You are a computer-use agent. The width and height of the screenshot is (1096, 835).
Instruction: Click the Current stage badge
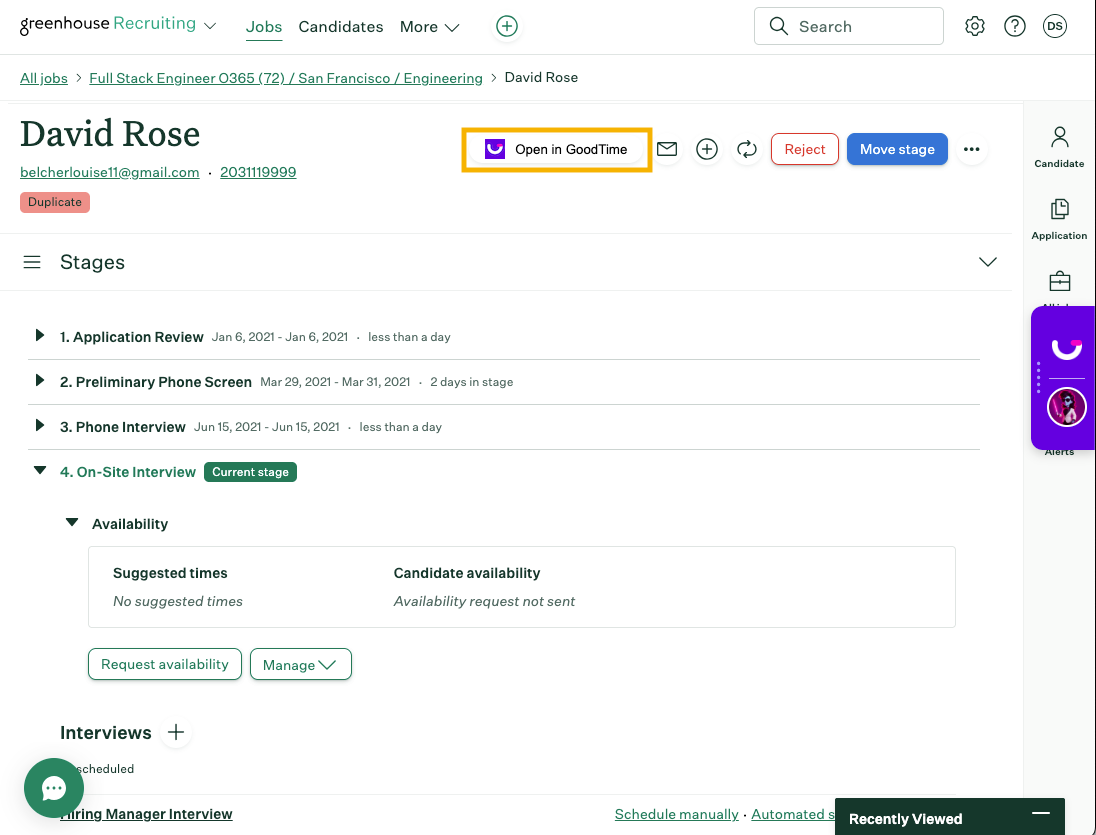(x=250, y=472)
